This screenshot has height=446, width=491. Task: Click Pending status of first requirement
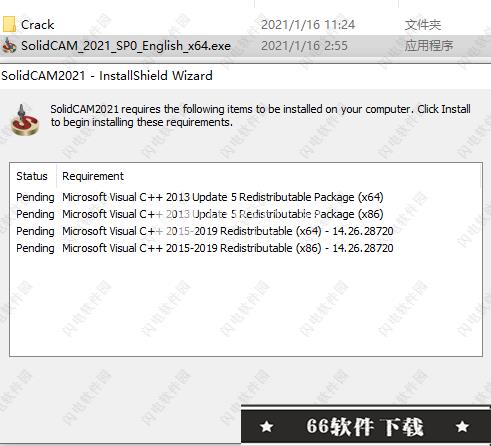coord(35,197)
